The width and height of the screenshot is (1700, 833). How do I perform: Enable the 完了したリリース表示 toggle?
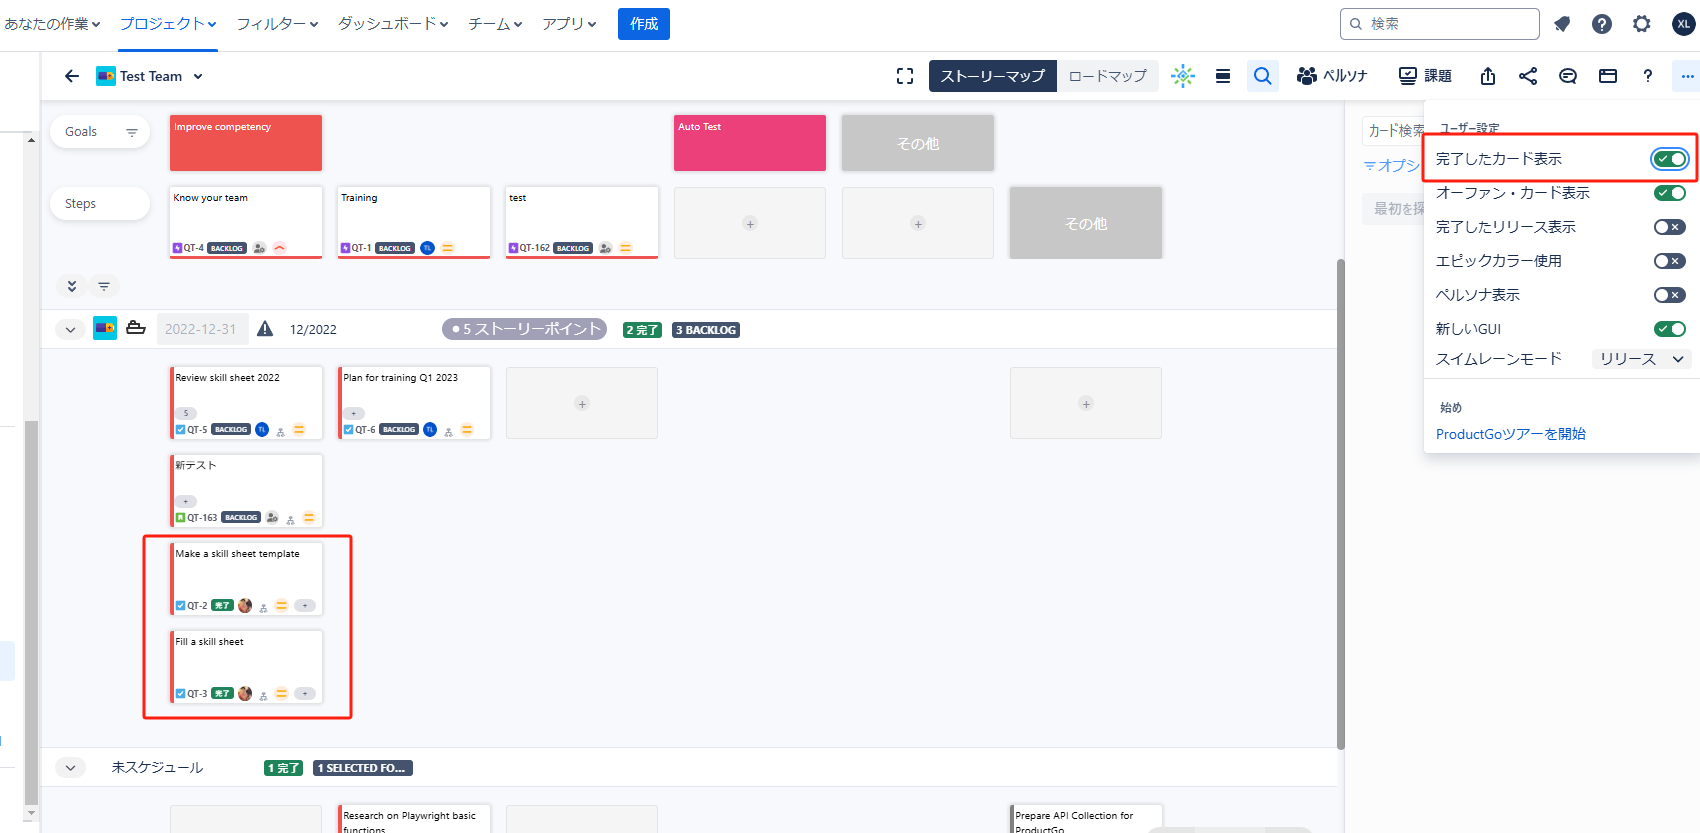(x=1669, y=227)
